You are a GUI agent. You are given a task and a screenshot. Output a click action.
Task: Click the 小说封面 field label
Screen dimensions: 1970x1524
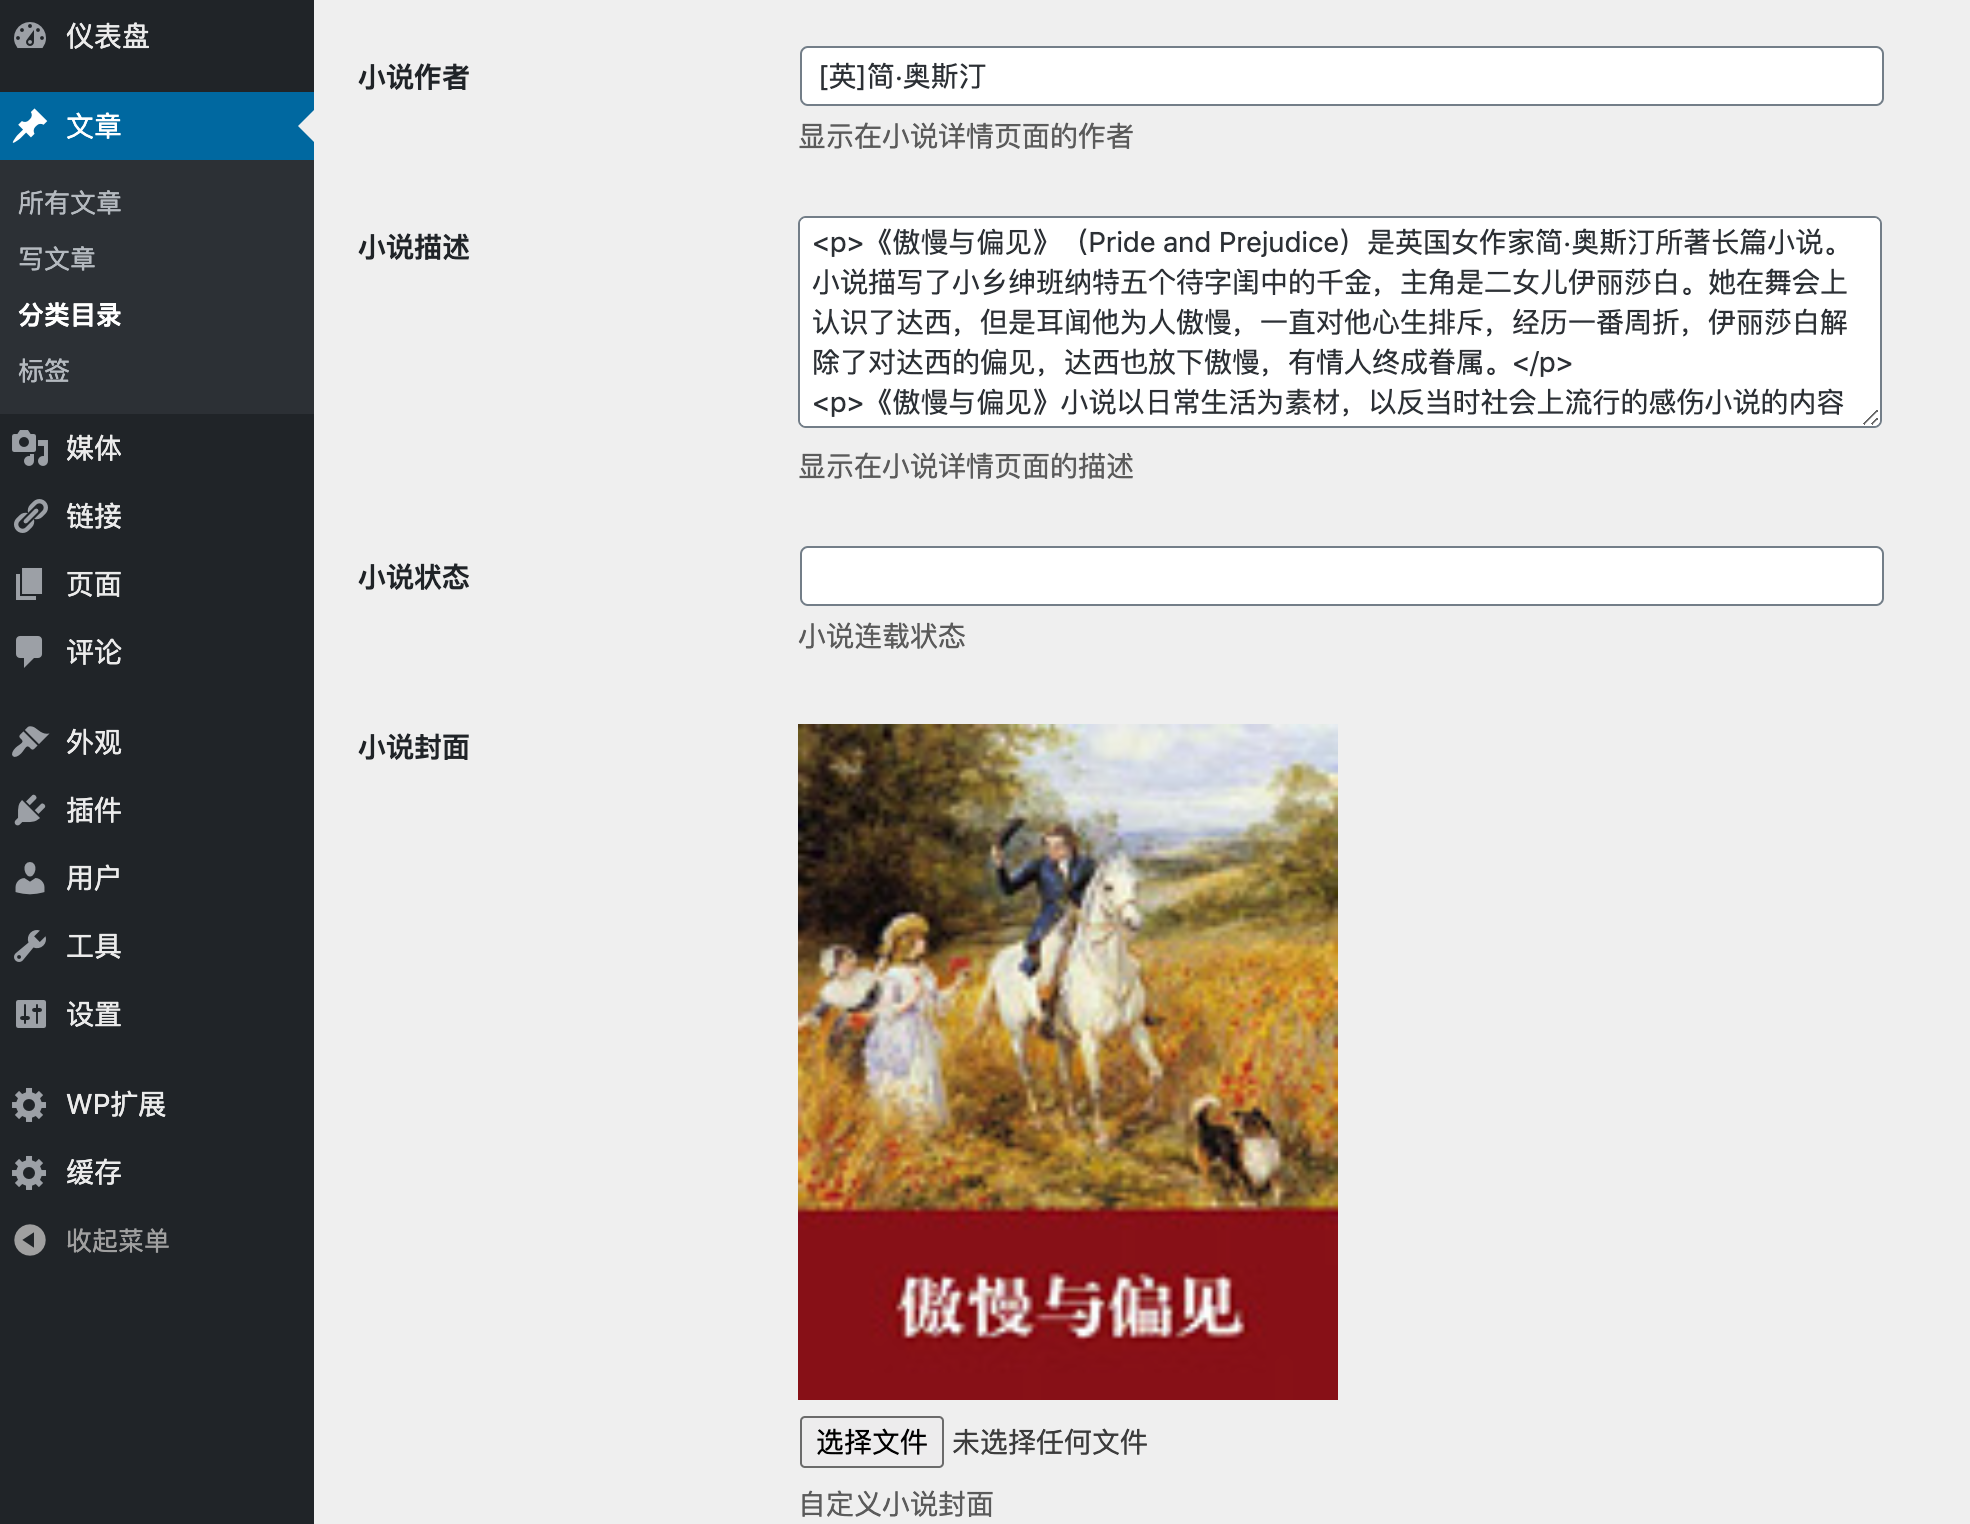414,747
